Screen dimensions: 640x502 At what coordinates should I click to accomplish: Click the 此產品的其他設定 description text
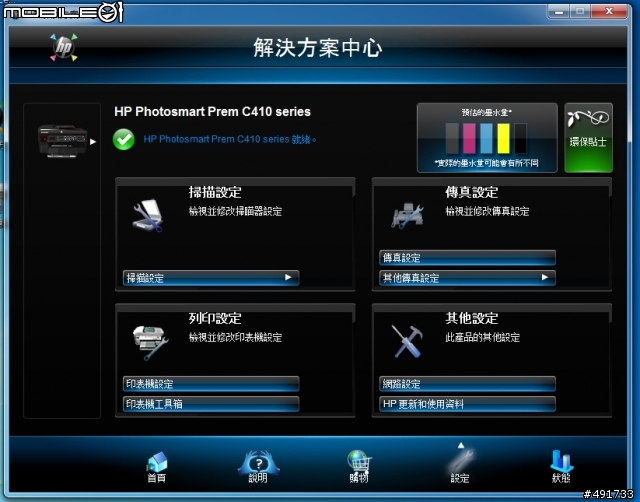[482, 338]
